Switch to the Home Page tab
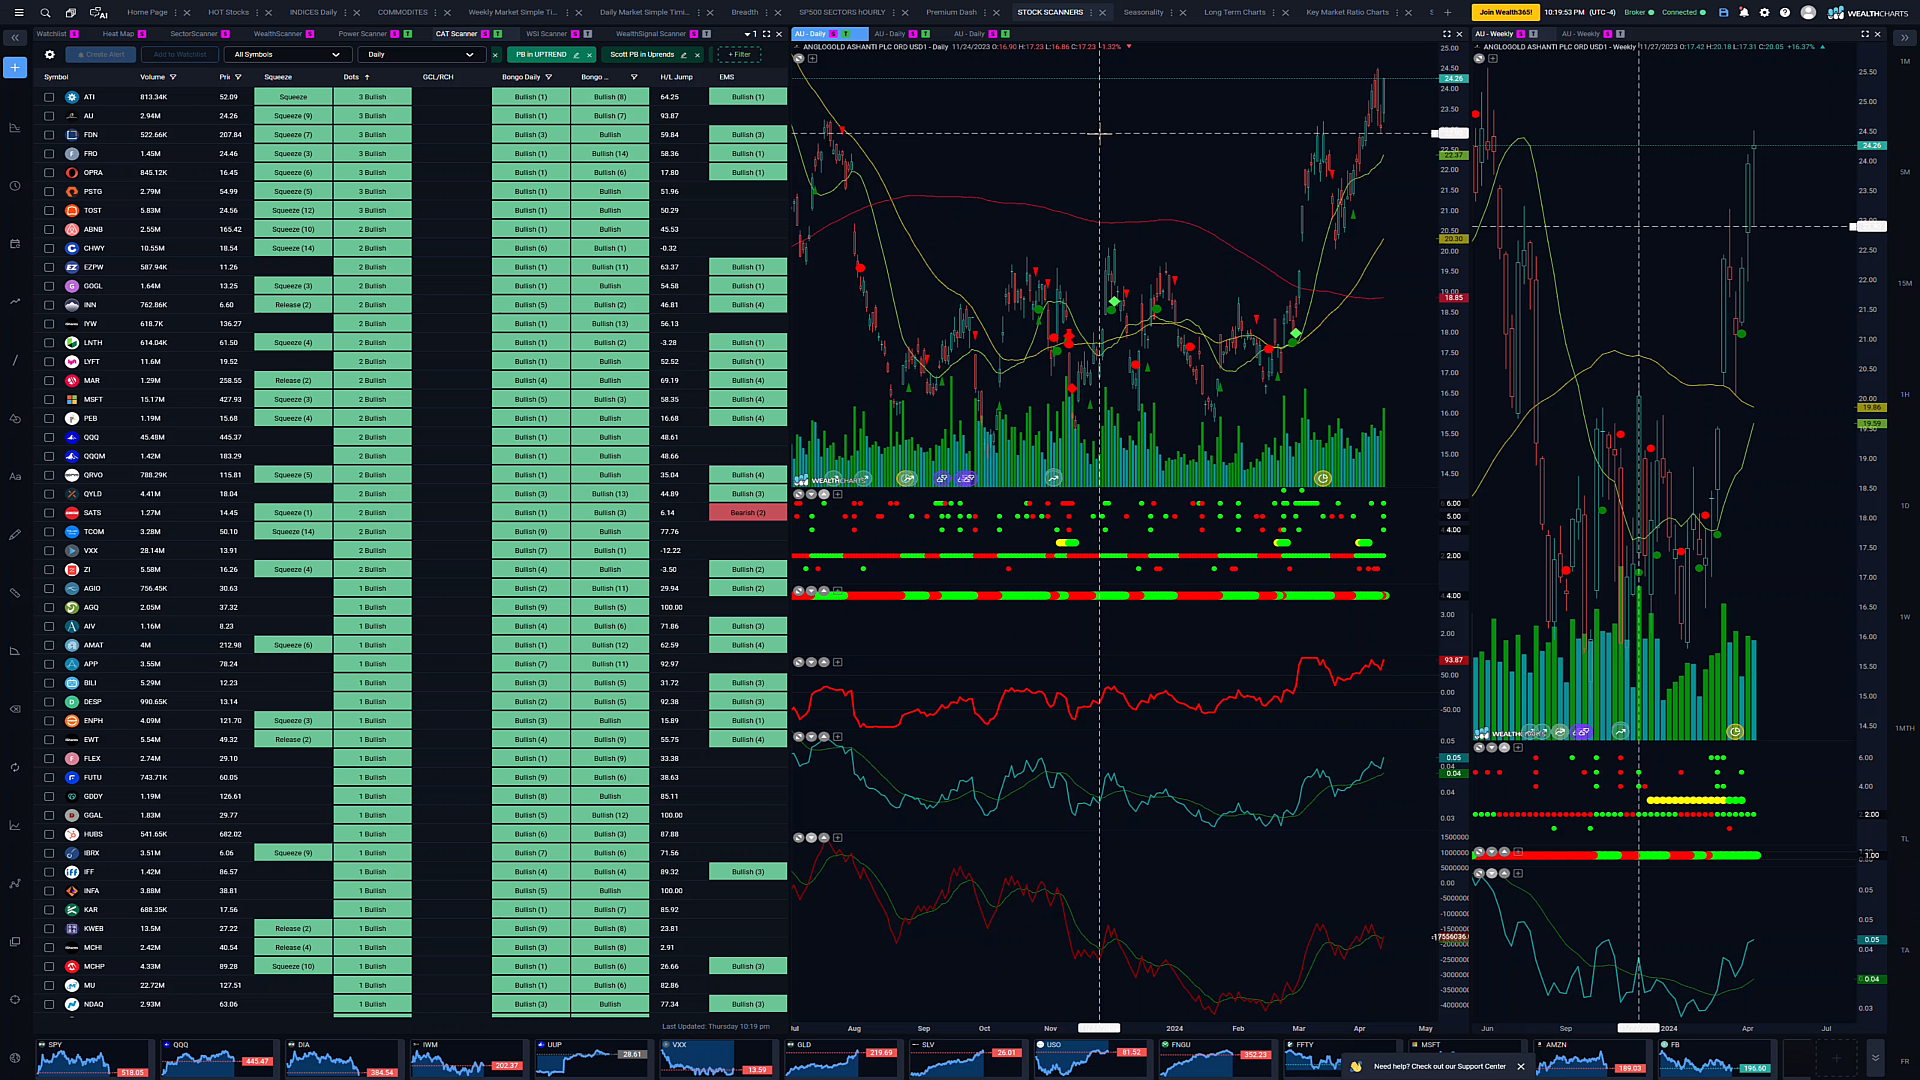Image resolution: width=1920 pixels, height=1080 pixels. pyautogui.click(x=147, y=13)
